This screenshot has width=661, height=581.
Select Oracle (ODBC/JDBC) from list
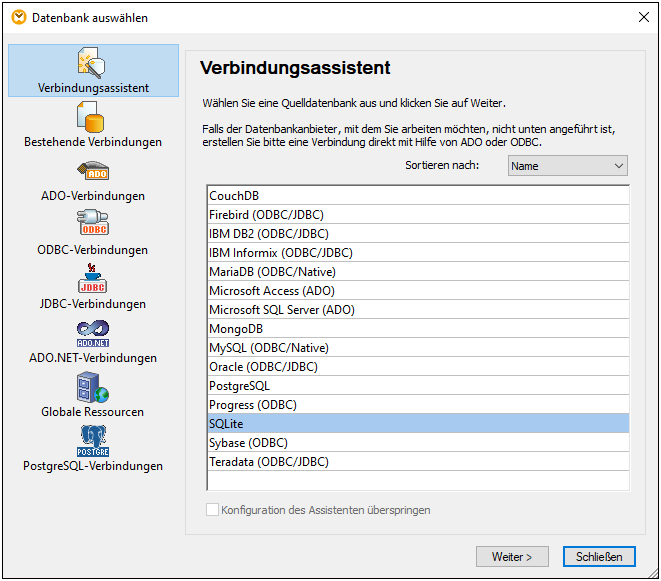point(263,367)
